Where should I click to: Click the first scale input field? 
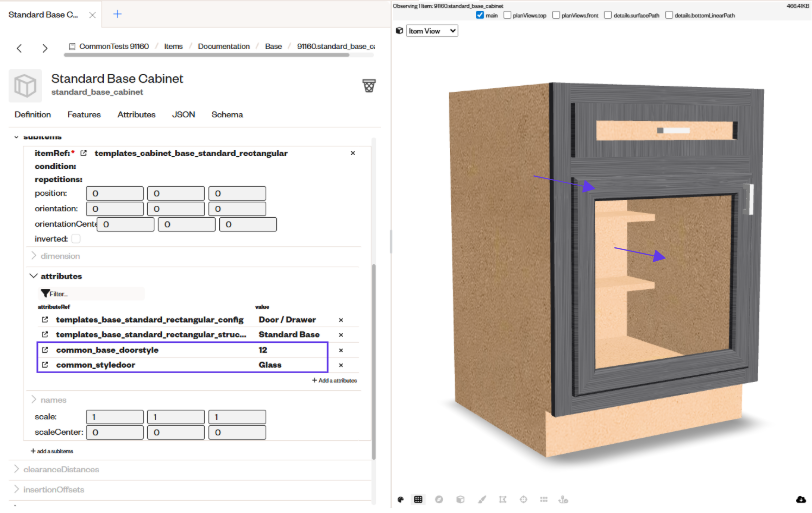pyautogui.click(x=115, y=417)
